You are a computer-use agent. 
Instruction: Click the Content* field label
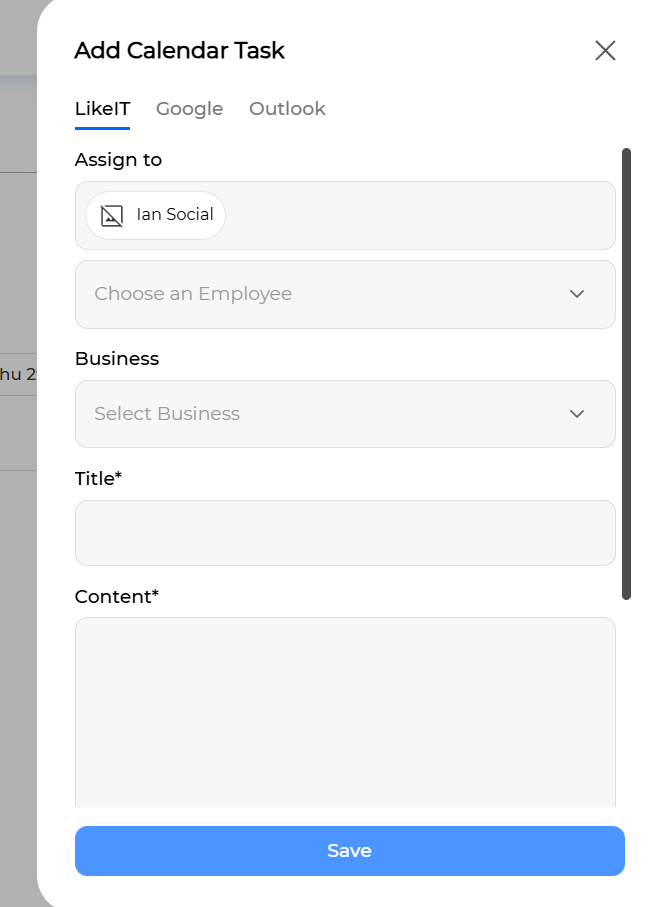(x=117, y=596)
